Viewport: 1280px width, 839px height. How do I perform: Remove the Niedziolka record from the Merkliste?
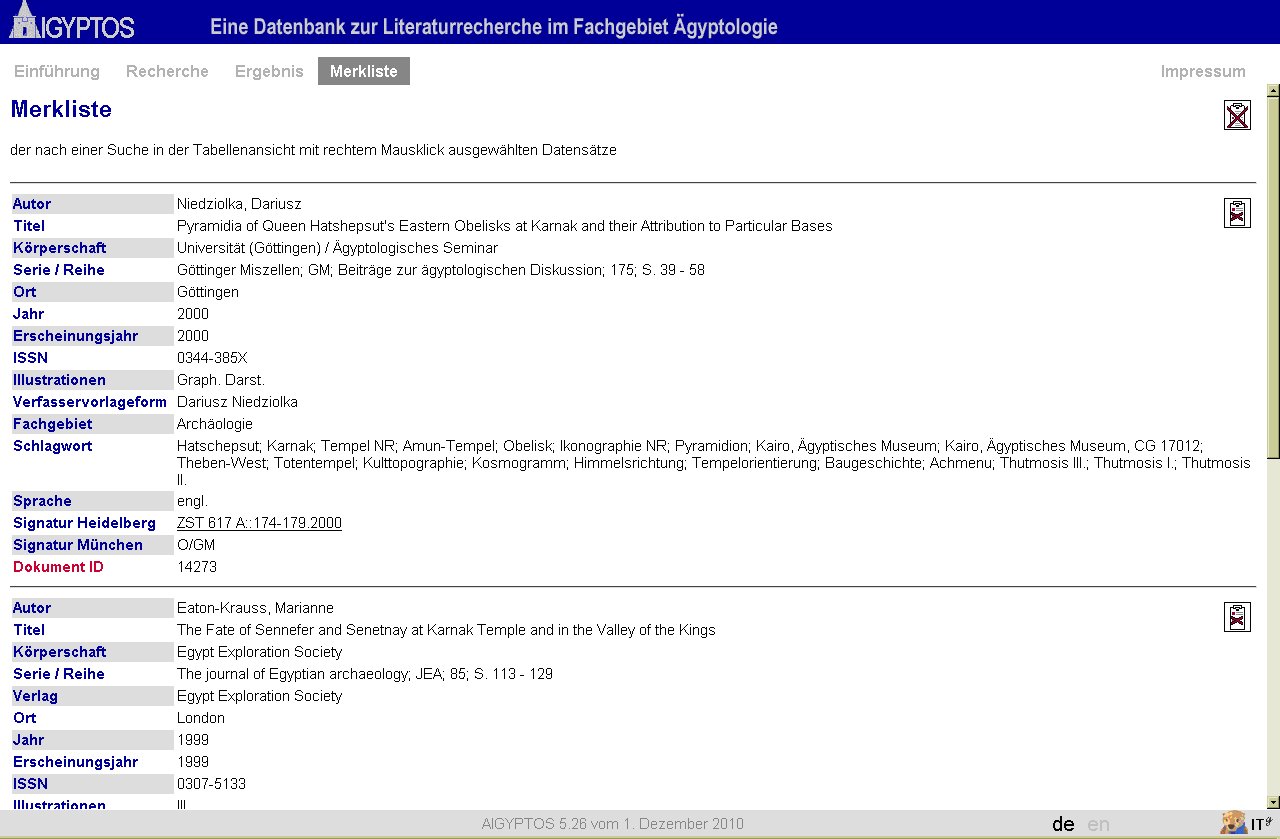1237,213
